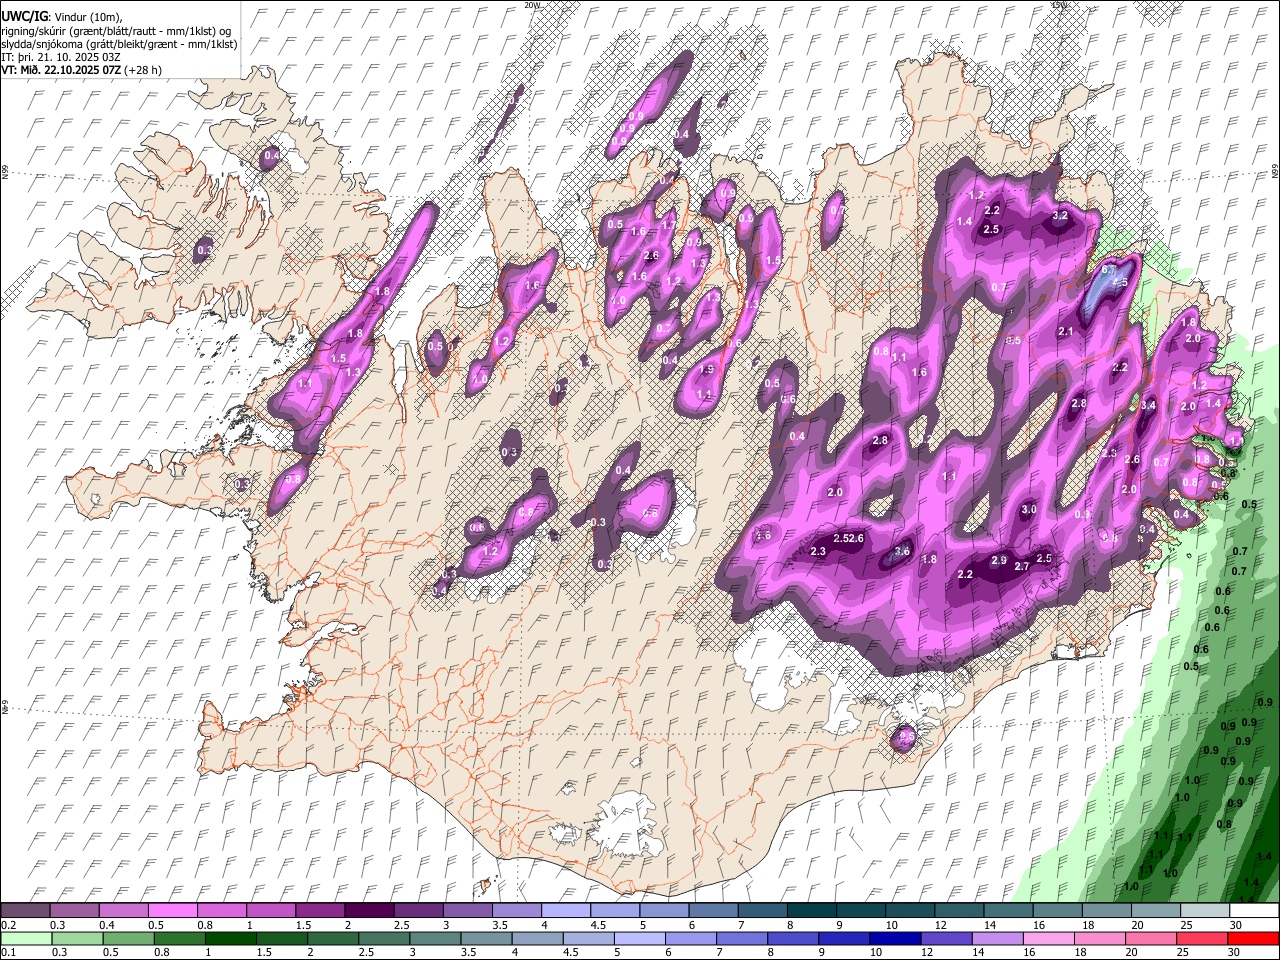Select the dark purple upper swatch at 2
Viewport: 1280px width, 960px height.
pos(369,911)
